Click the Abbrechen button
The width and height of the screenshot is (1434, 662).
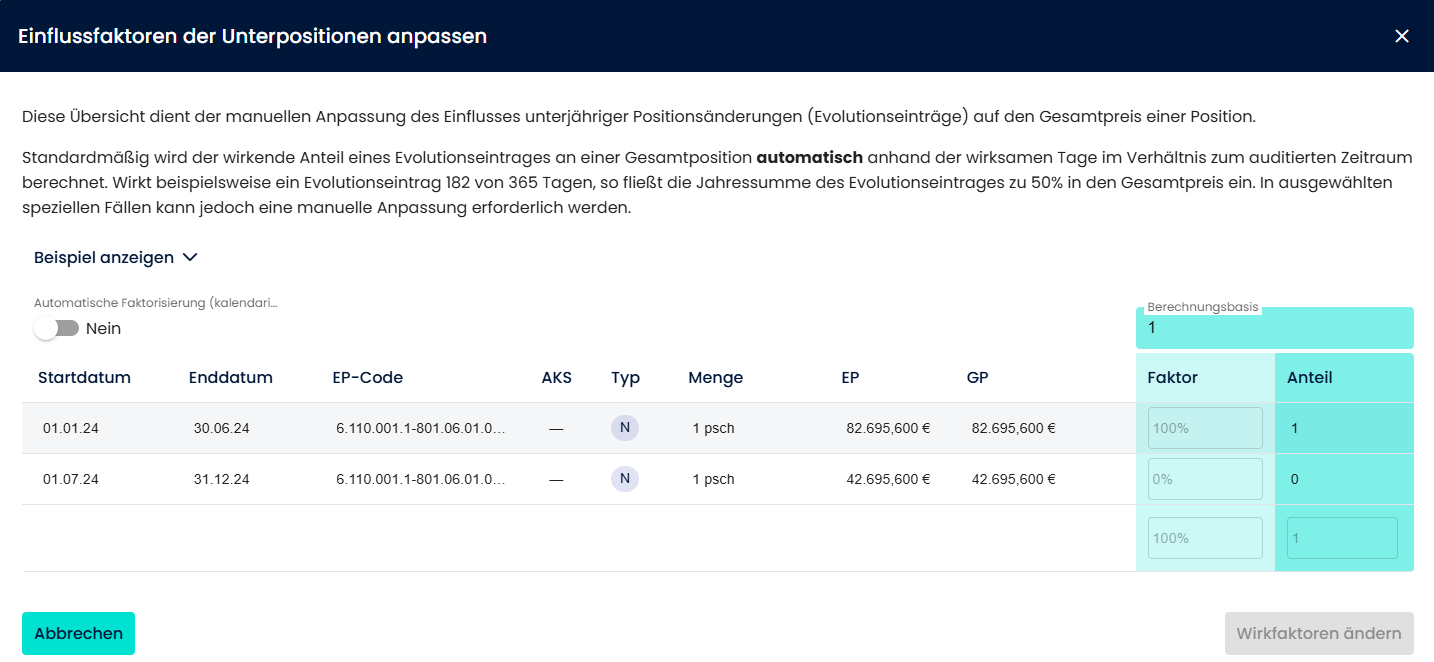(x=78, y=633)
